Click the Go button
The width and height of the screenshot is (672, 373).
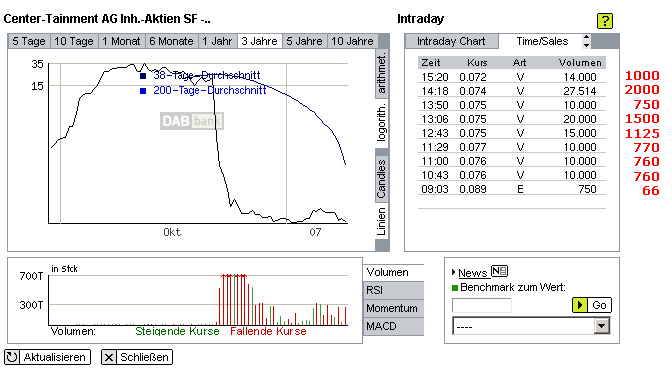[599, 305]
